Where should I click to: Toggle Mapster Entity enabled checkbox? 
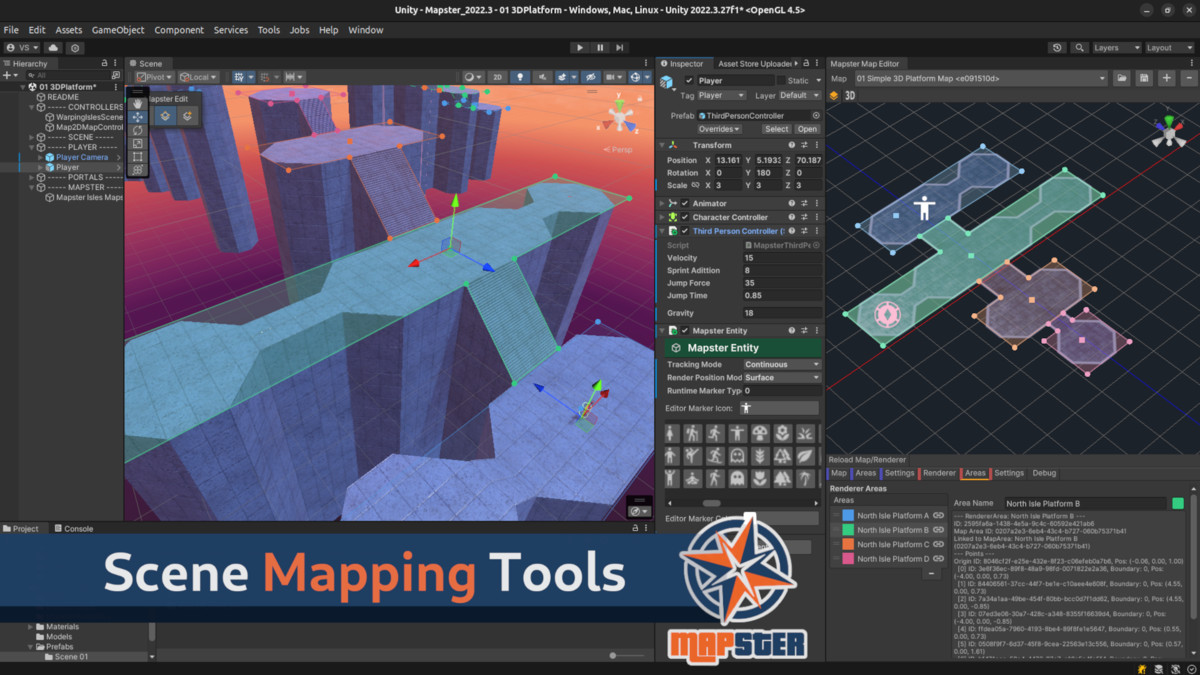tap(685, 330)
